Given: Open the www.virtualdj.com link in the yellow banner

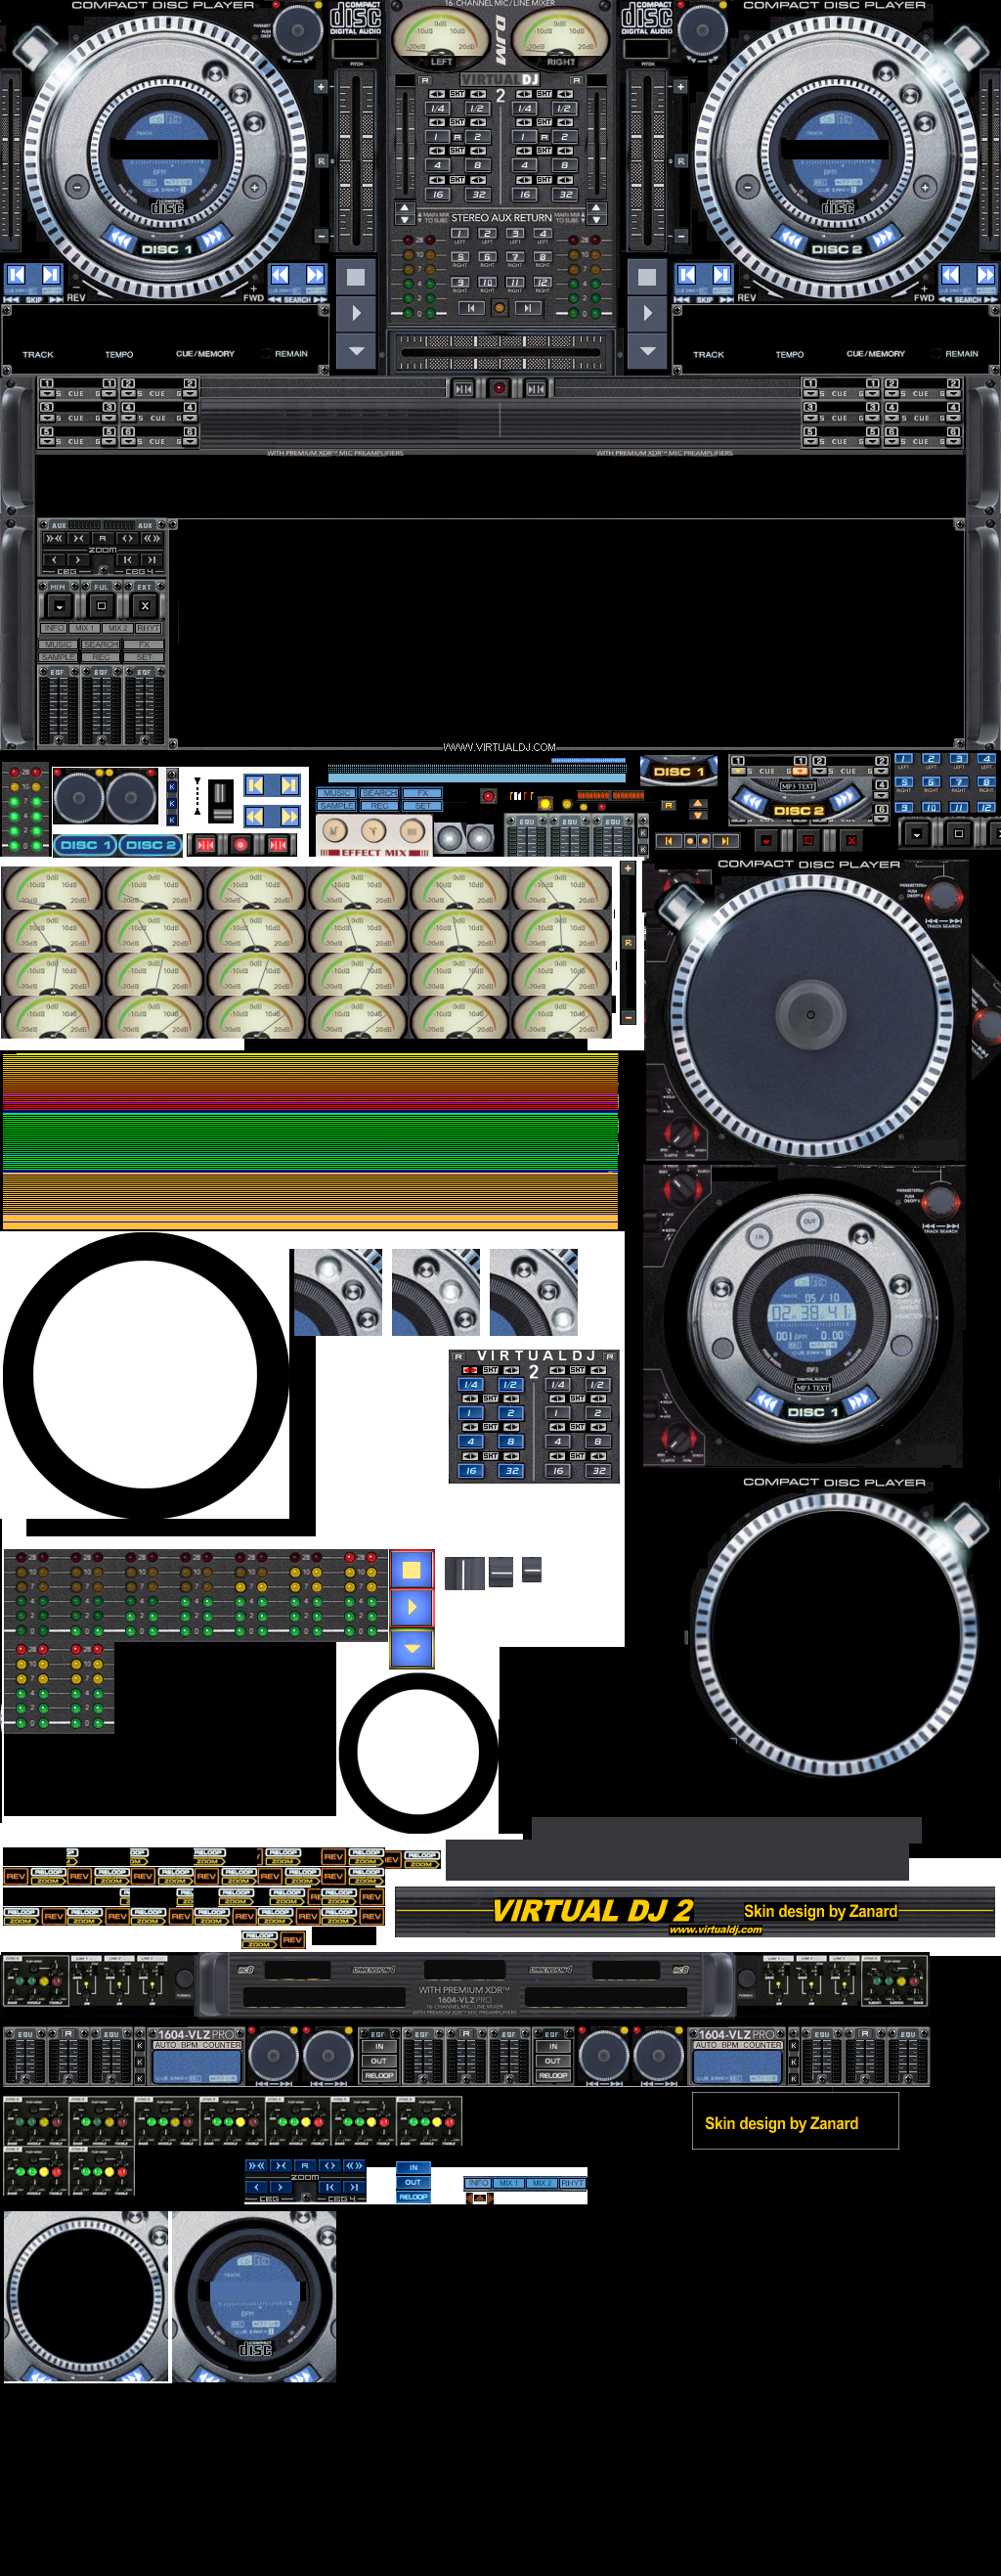Looking at the screenshot, I should point(715,1929).
